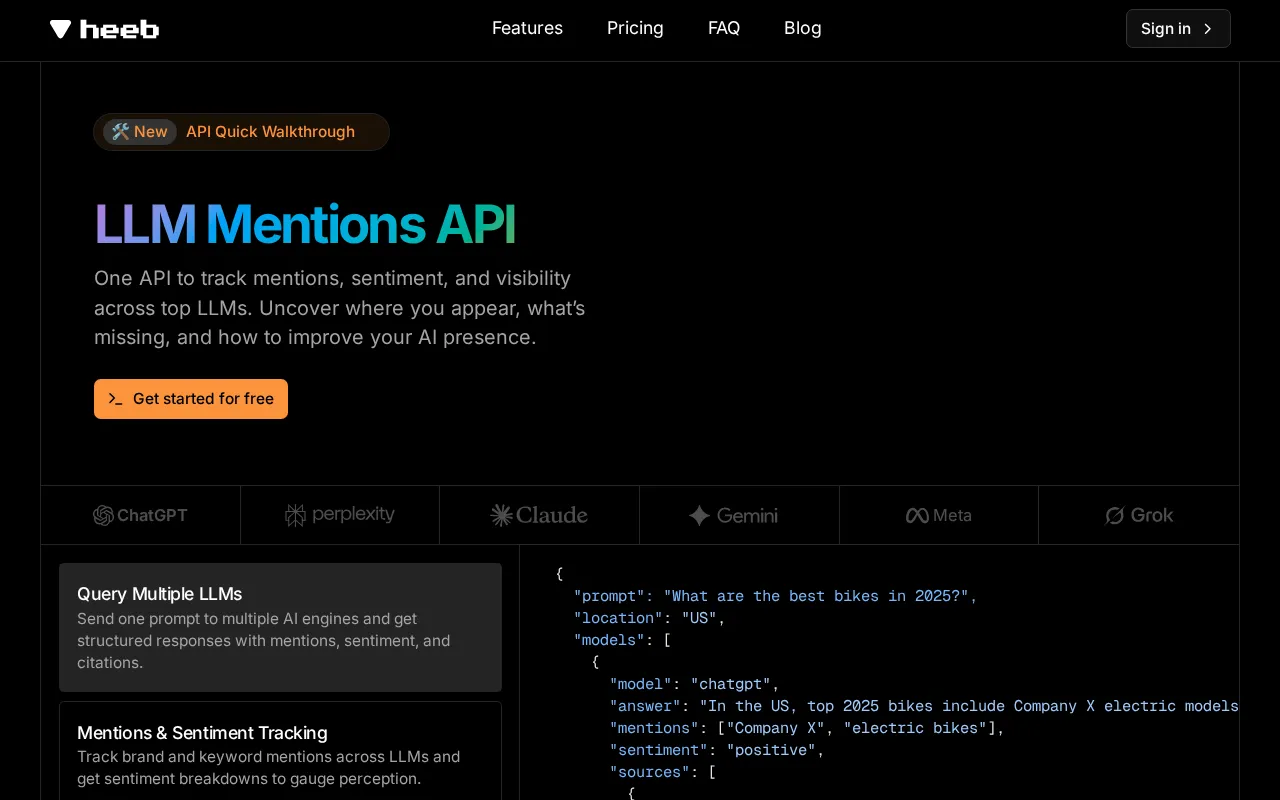Click the Meta logo
The image size is (1280, 800).
pyautogui.click(x=938, y=515)
